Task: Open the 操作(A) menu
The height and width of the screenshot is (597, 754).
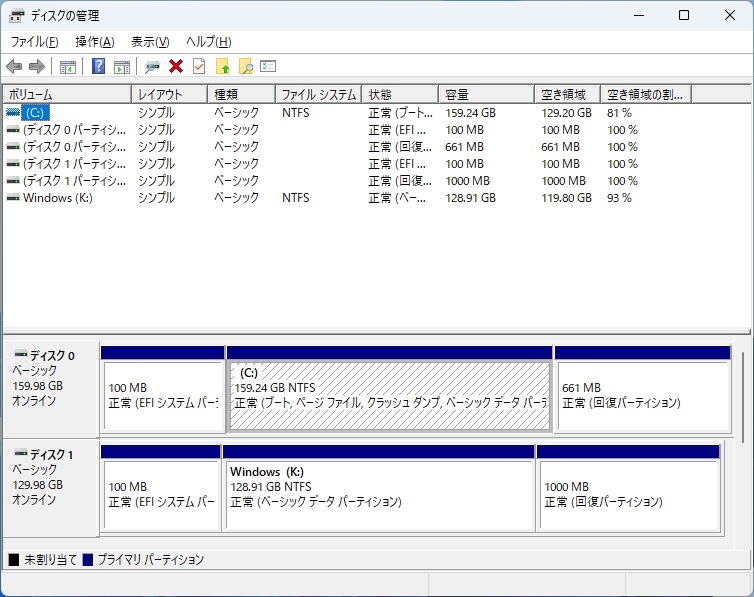Action: pos(95,42)
